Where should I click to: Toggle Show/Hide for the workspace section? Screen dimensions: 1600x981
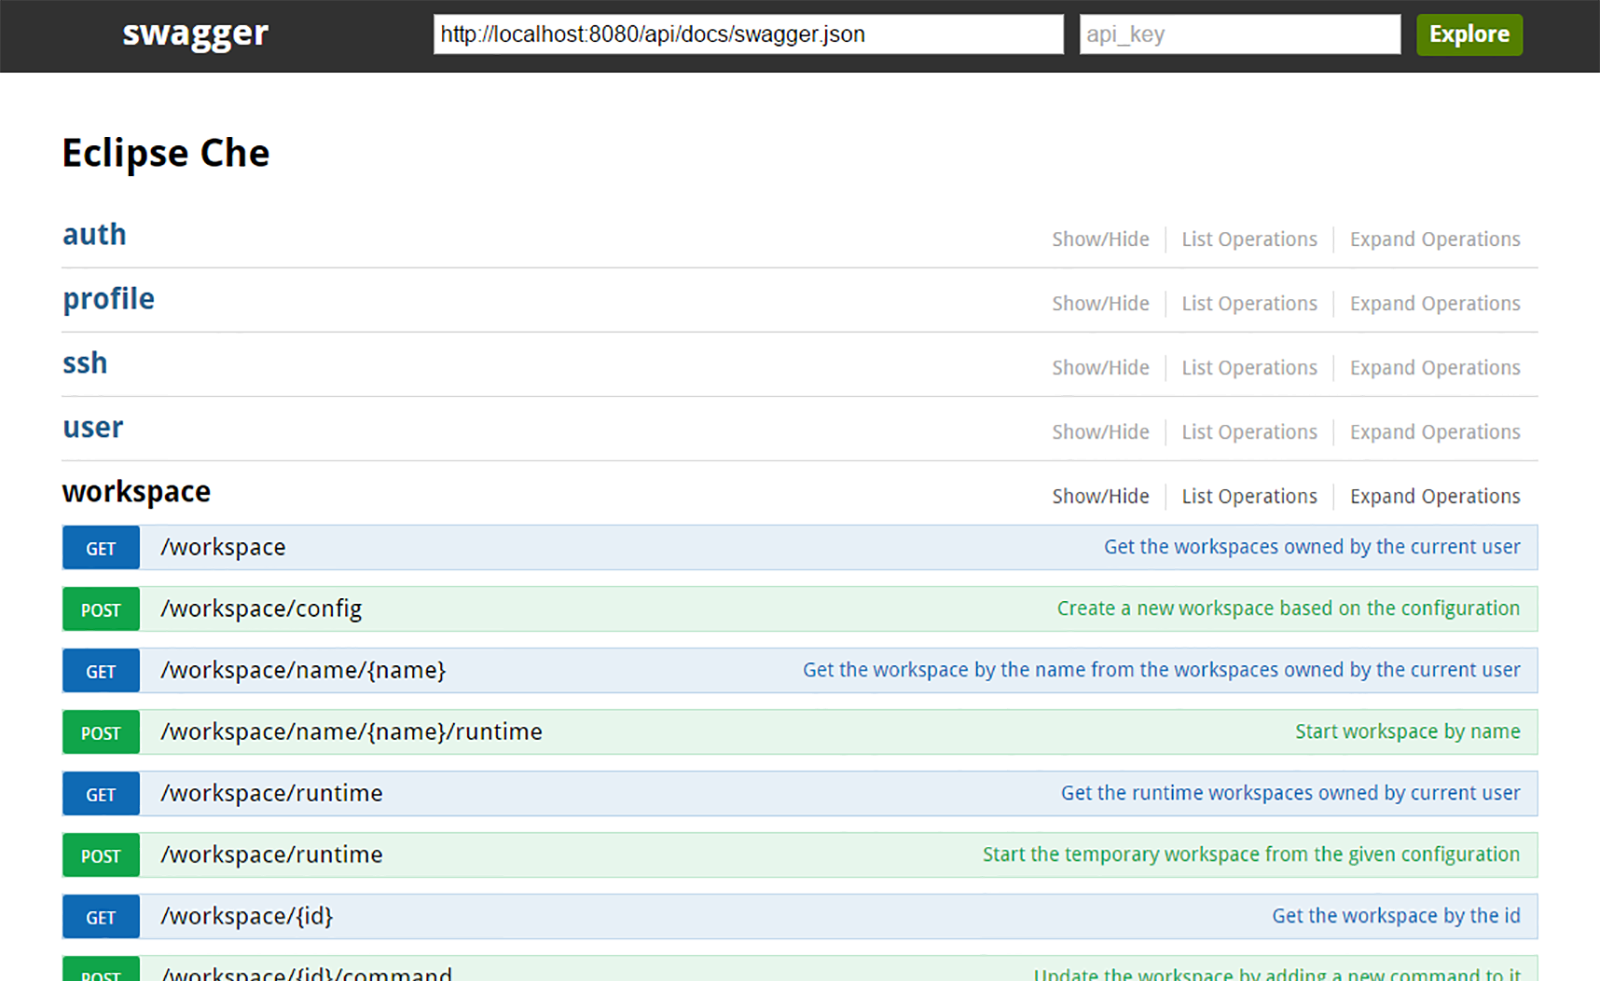click(x=1100, y=497)
